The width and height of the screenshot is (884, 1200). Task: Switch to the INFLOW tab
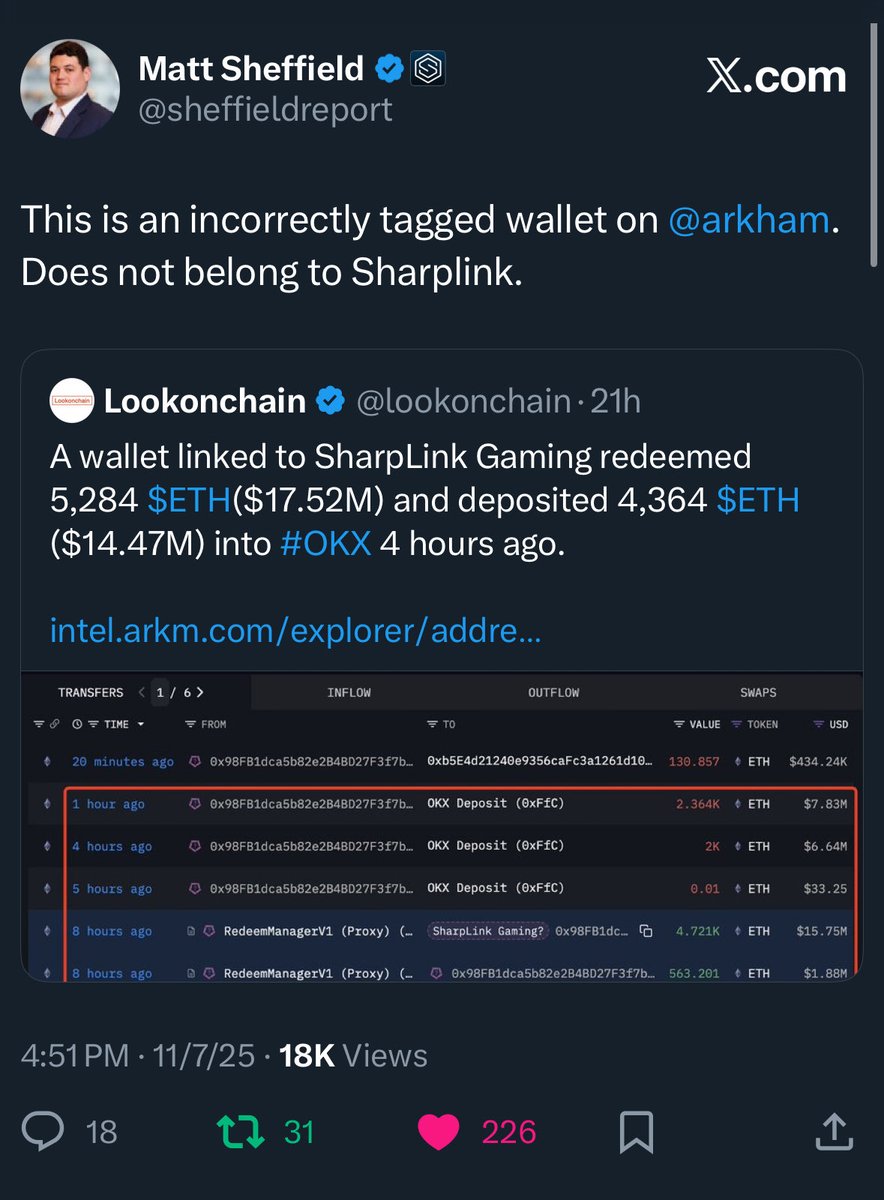pyautogui.click(x=348, y=692)
